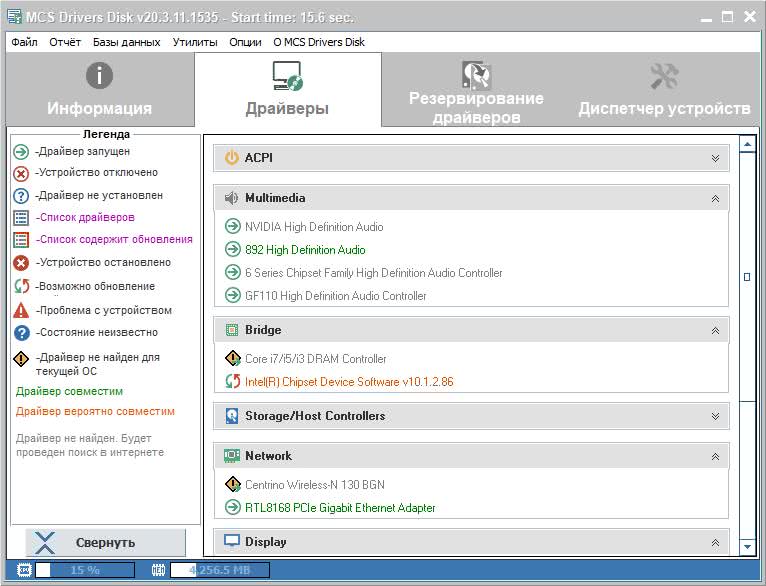Click the 'Список содержит обновления' legend icon
This screenshot has height=586, width=766.
[21, 240]
